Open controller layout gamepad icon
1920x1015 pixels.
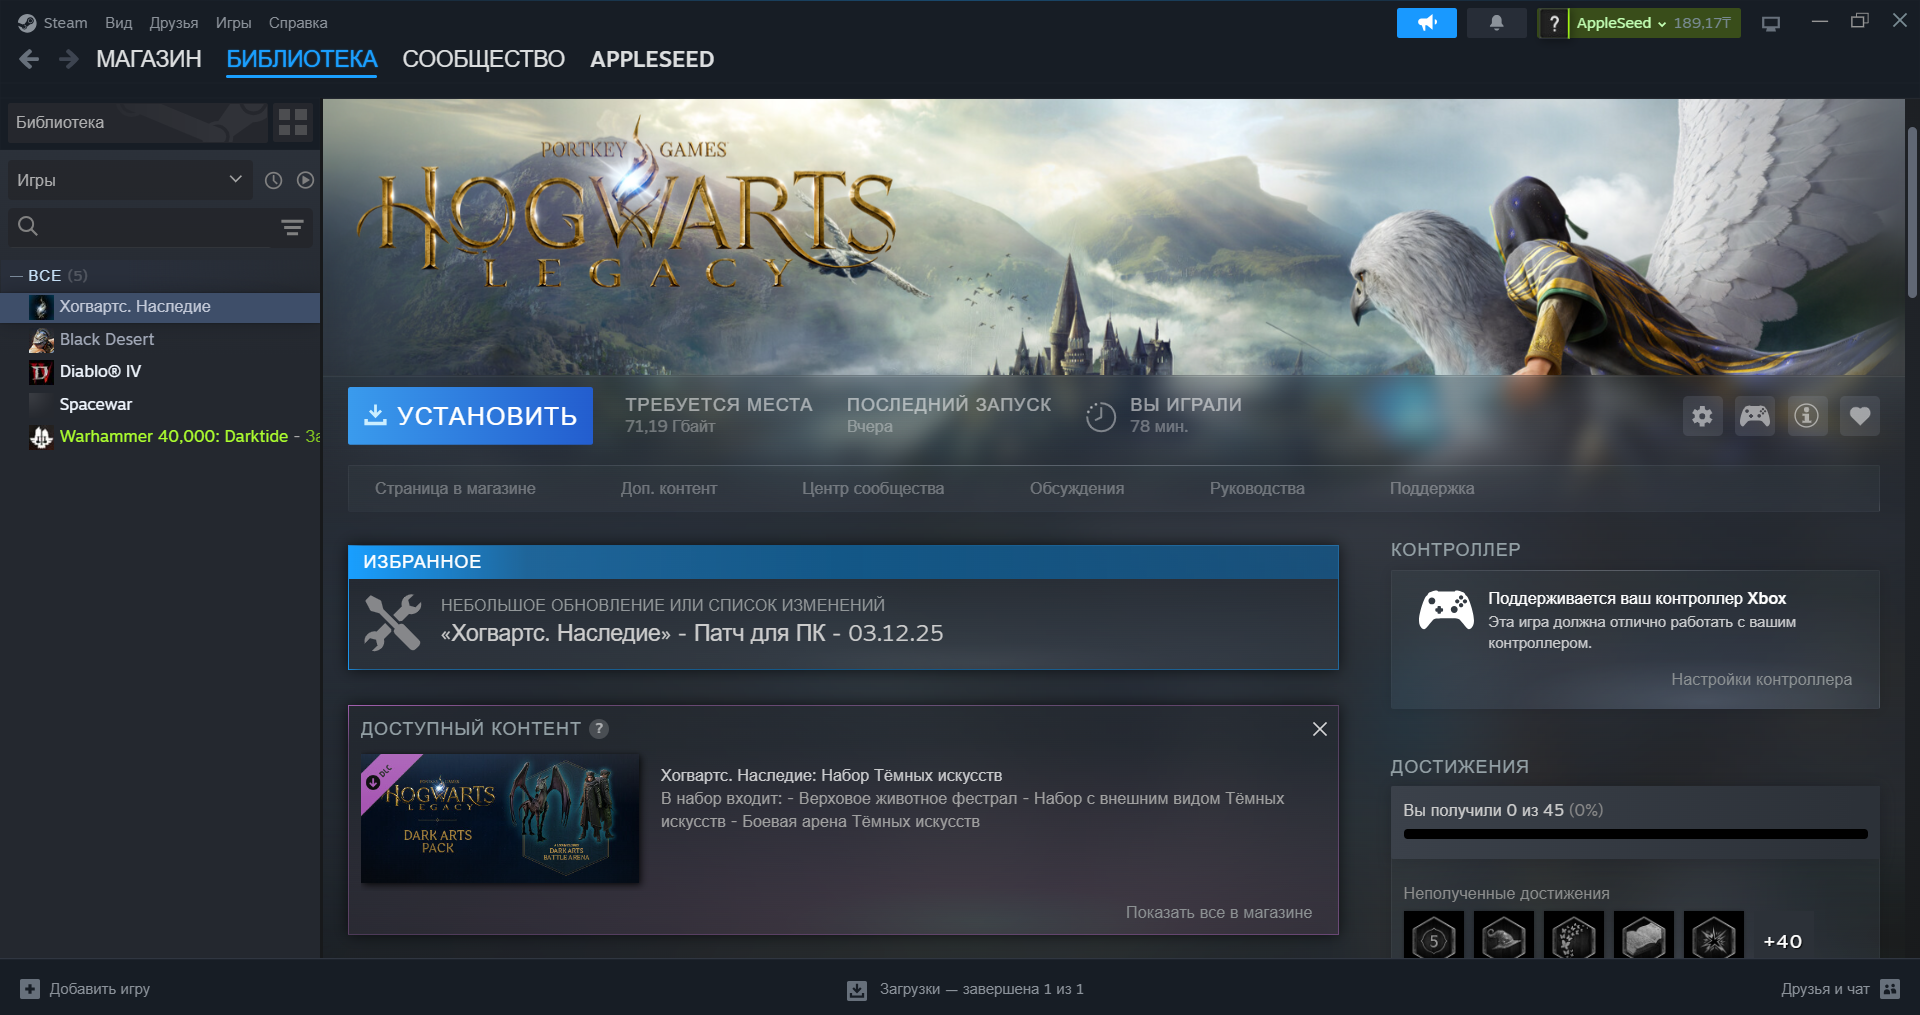coord(1755,416)
